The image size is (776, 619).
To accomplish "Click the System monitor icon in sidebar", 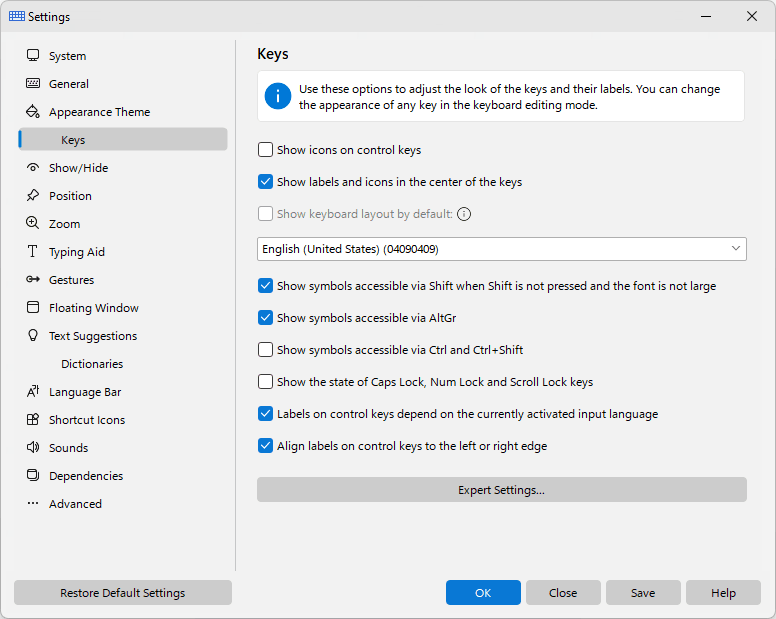I will 33,55.
